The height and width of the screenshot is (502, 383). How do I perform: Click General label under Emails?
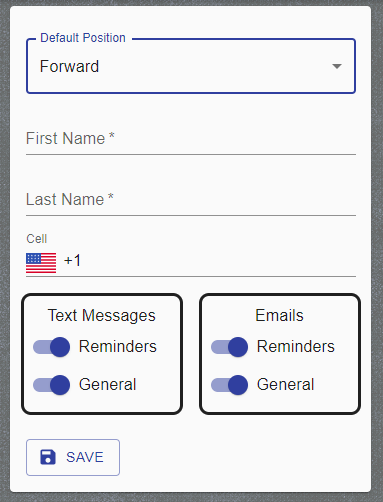pyautogui.click(x=286, y=384)
